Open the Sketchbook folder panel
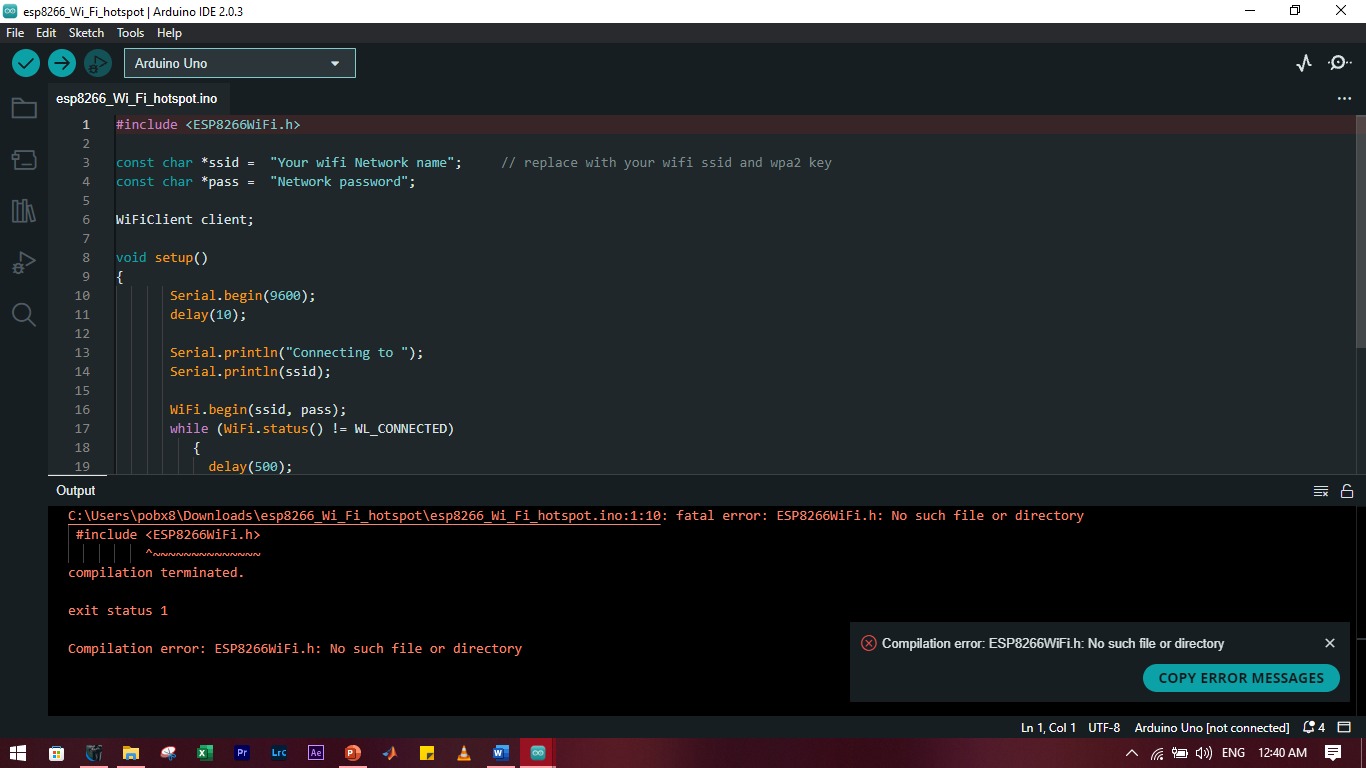Image resolution: width=1366 pixels, height=768 pixels. click(x=24, y=108)
